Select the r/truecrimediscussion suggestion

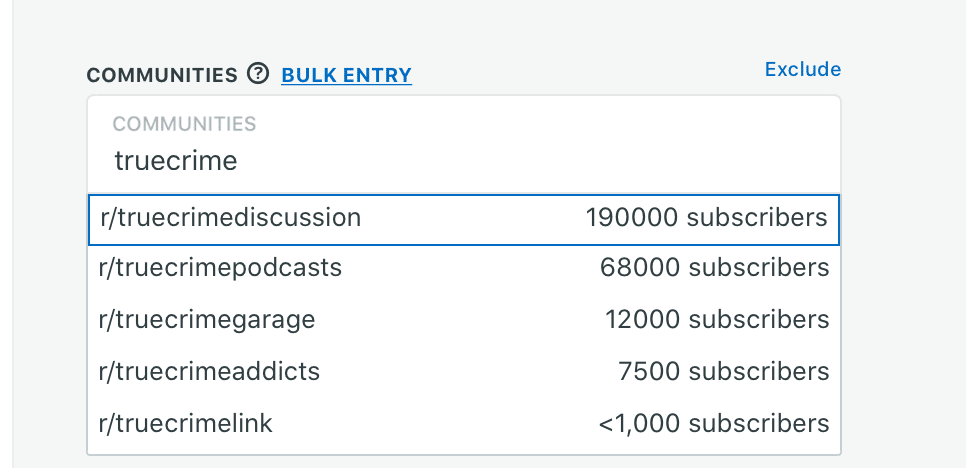pyautogui.click(x=230, y=217)
